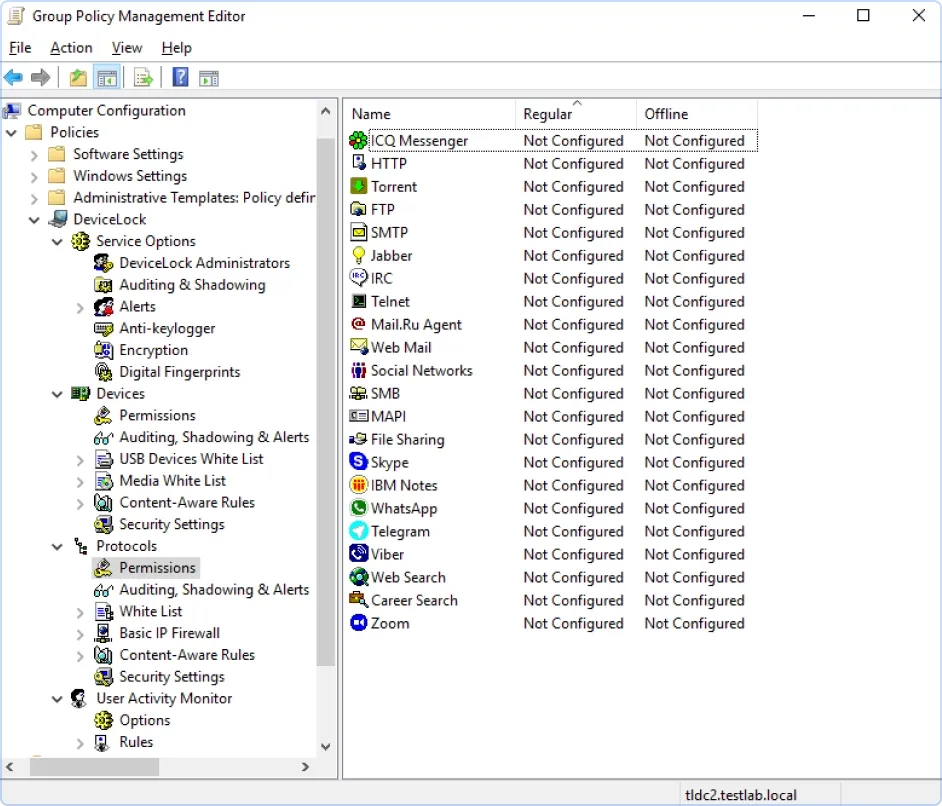Sort list by Name column header

click(x=430, y=114)
